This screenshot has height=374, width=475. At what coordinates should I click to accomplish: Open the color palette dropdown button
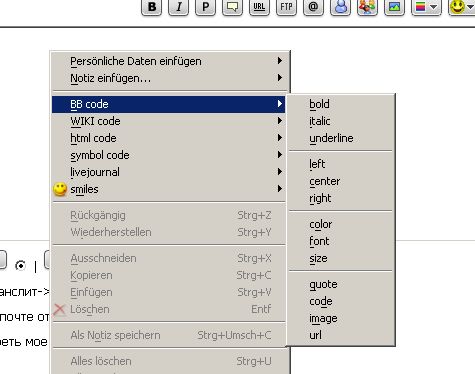pos(426,7)
